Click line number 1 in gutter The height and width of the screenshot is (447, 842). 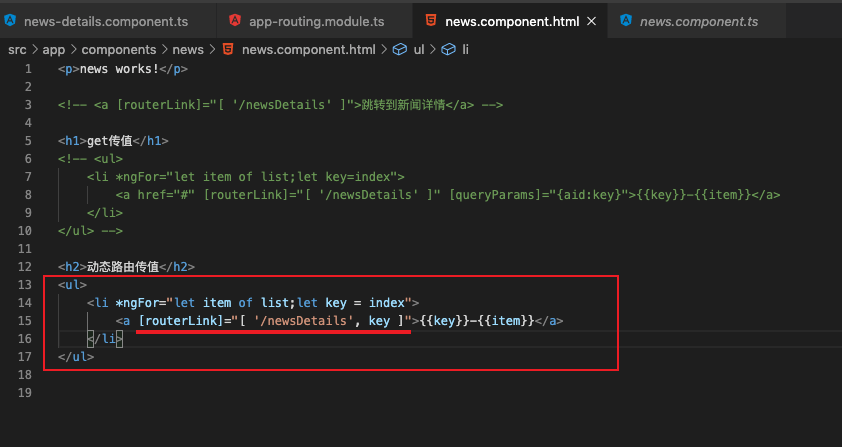(x=28, y=69)
